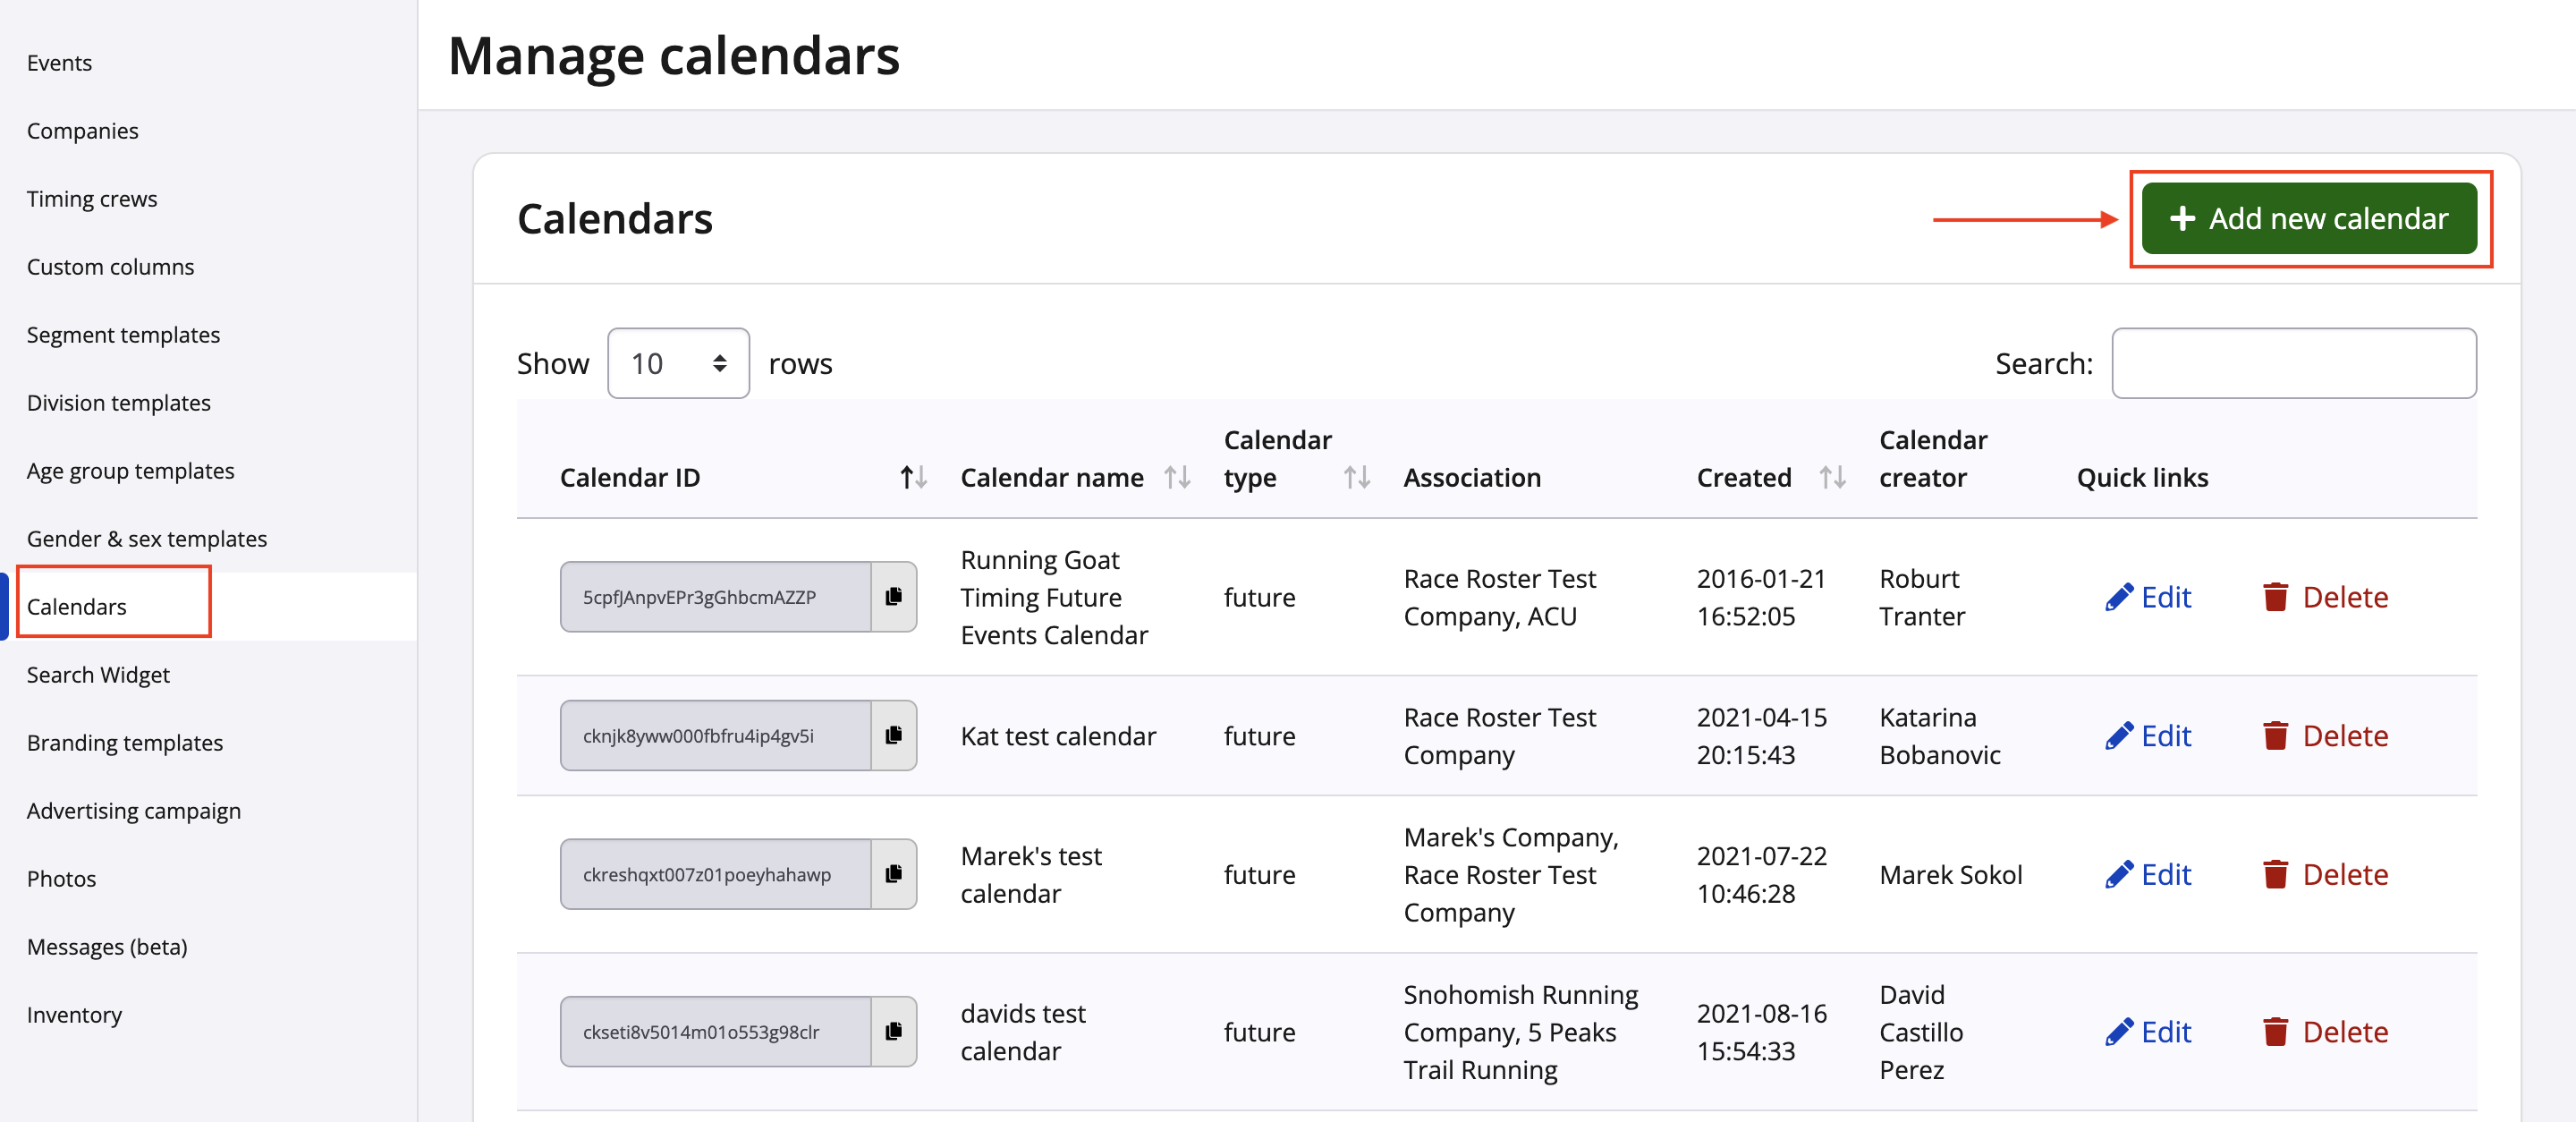Copy the Kat test calendar ID
This screenshot has height=1122, width=2576.
tap(893, 736)
